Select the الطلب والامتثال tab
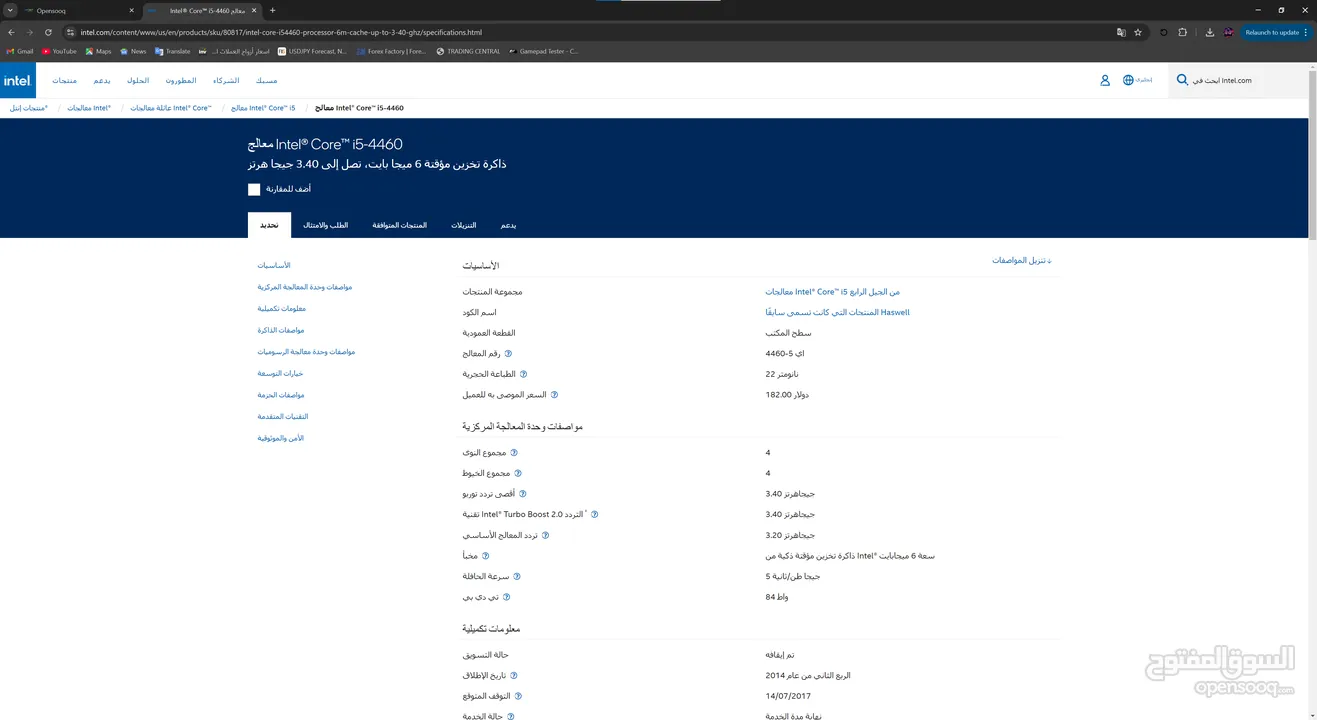This screenshot has height=720, width=1317. click(x=325, y=225)
